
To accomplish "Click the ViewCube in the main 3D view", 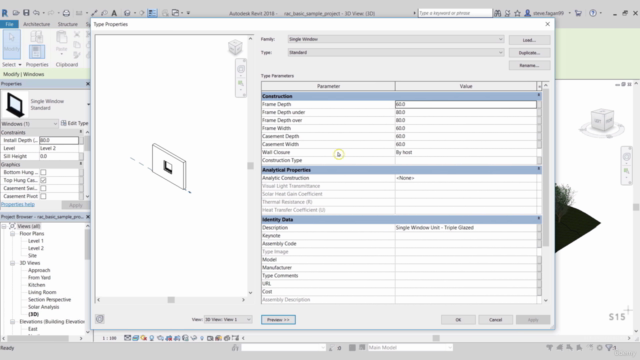I will [602, 121].
